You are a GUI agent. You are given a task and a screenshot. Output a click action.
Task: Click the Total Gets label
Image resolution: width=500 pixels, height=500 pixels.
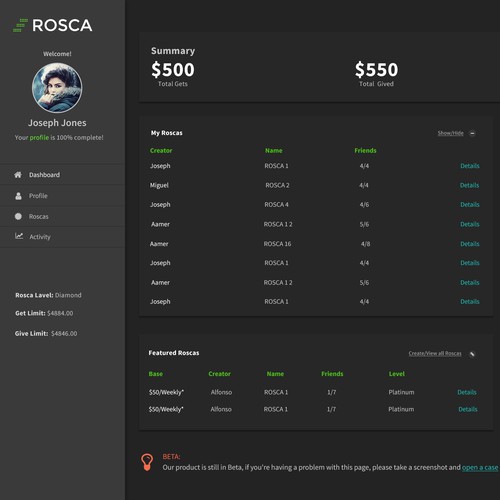(x=173, y=84)
